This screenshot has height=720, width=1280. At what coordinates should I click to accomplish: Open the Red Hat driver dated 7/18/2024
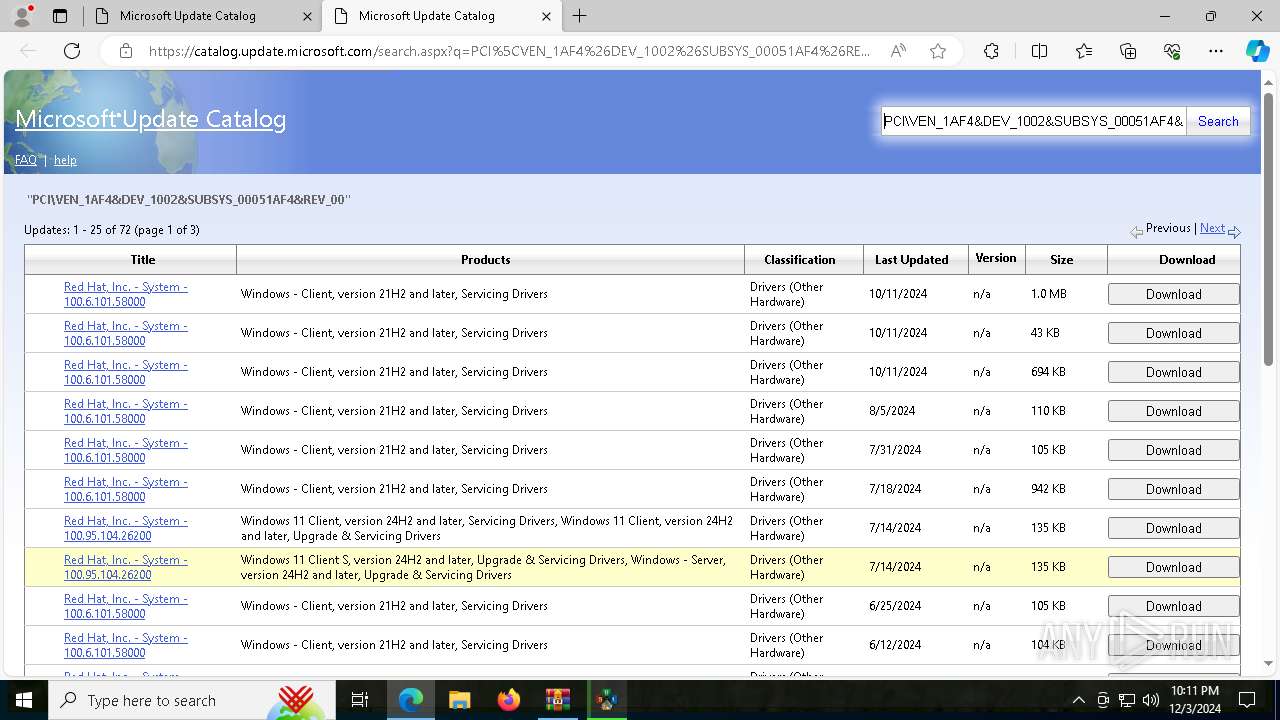pos(126,489)
